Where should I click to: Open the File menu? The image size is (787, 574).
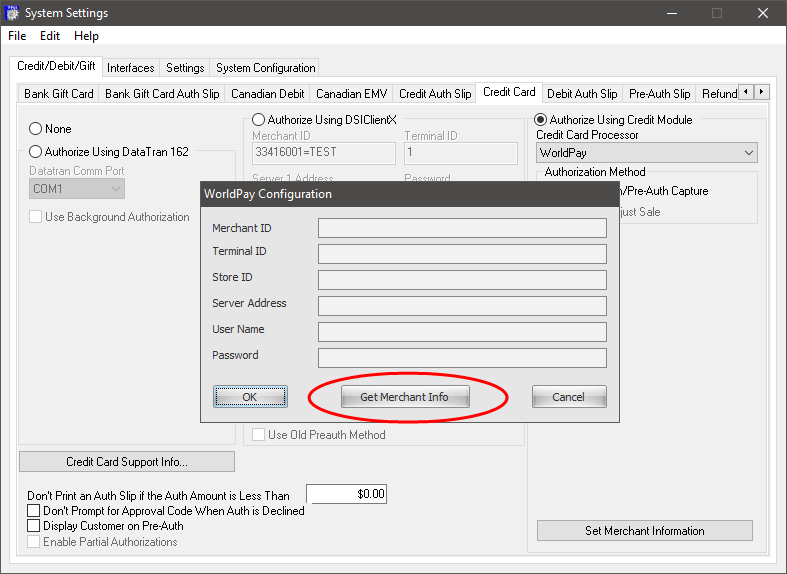point(17,36)
